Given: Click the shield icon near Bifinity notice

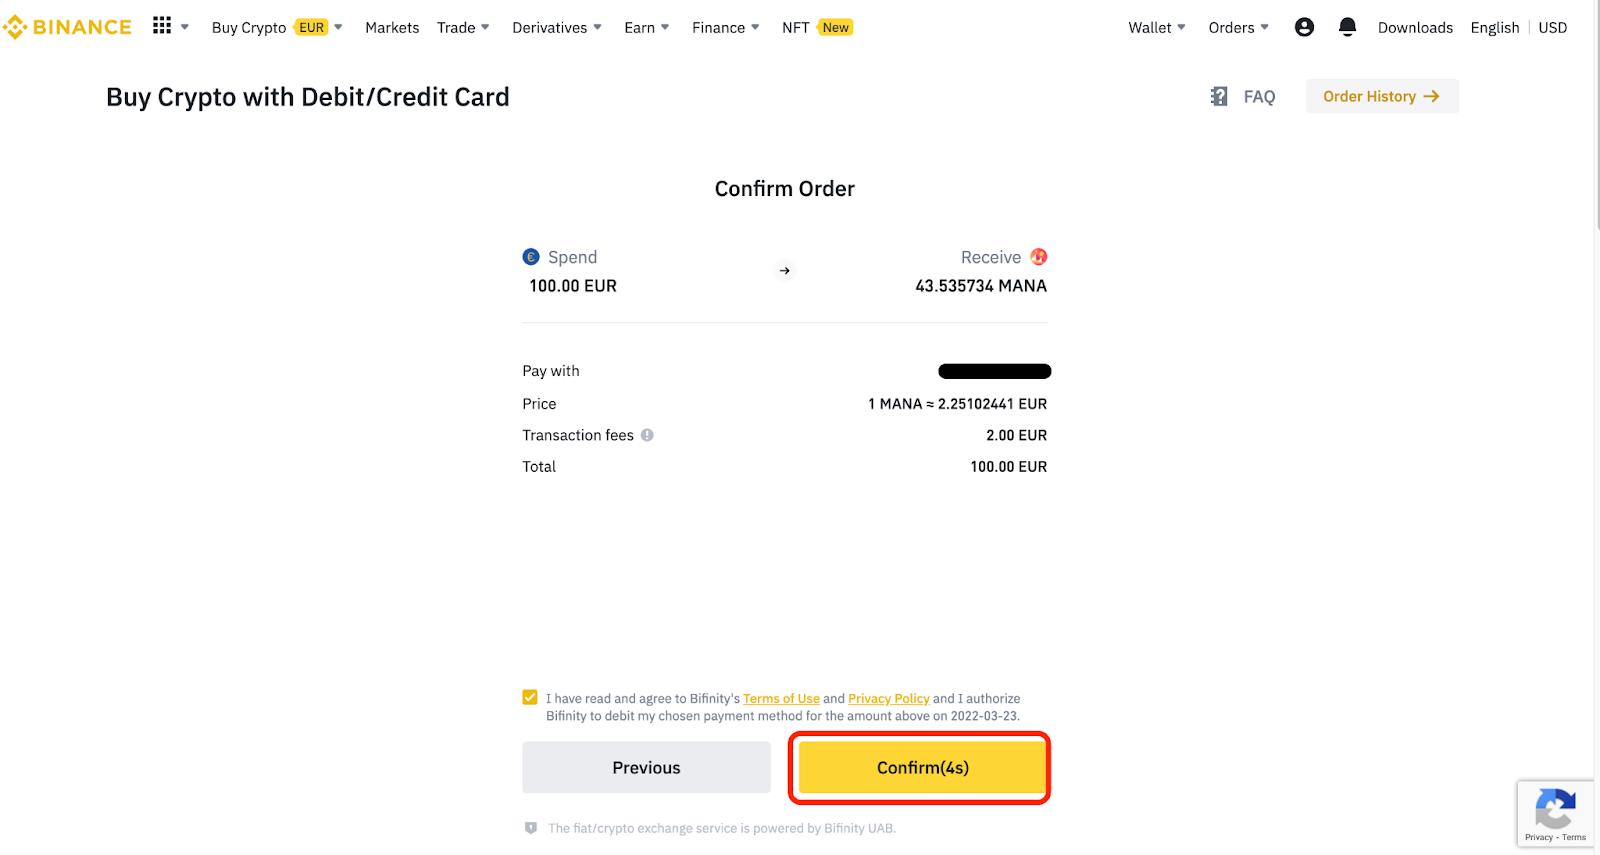Looking at the screenshot, I should point(530,828).
